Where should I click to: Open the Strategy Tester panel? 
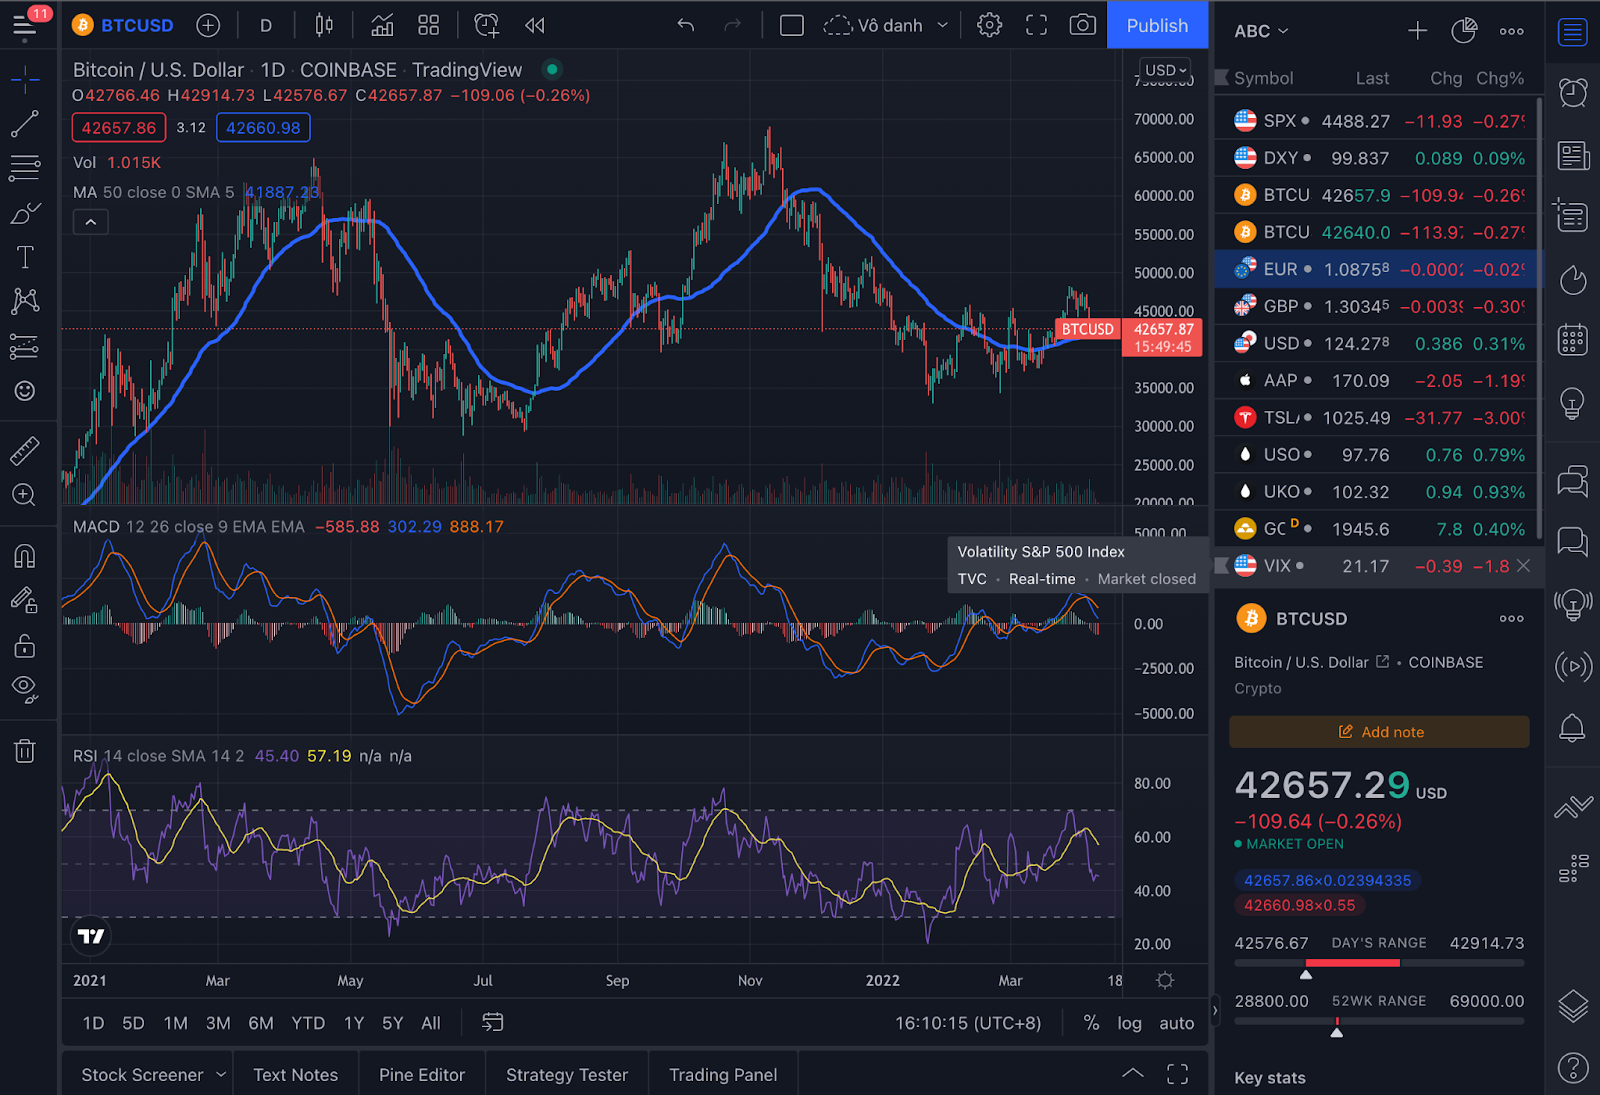(x=566, y=1074)
